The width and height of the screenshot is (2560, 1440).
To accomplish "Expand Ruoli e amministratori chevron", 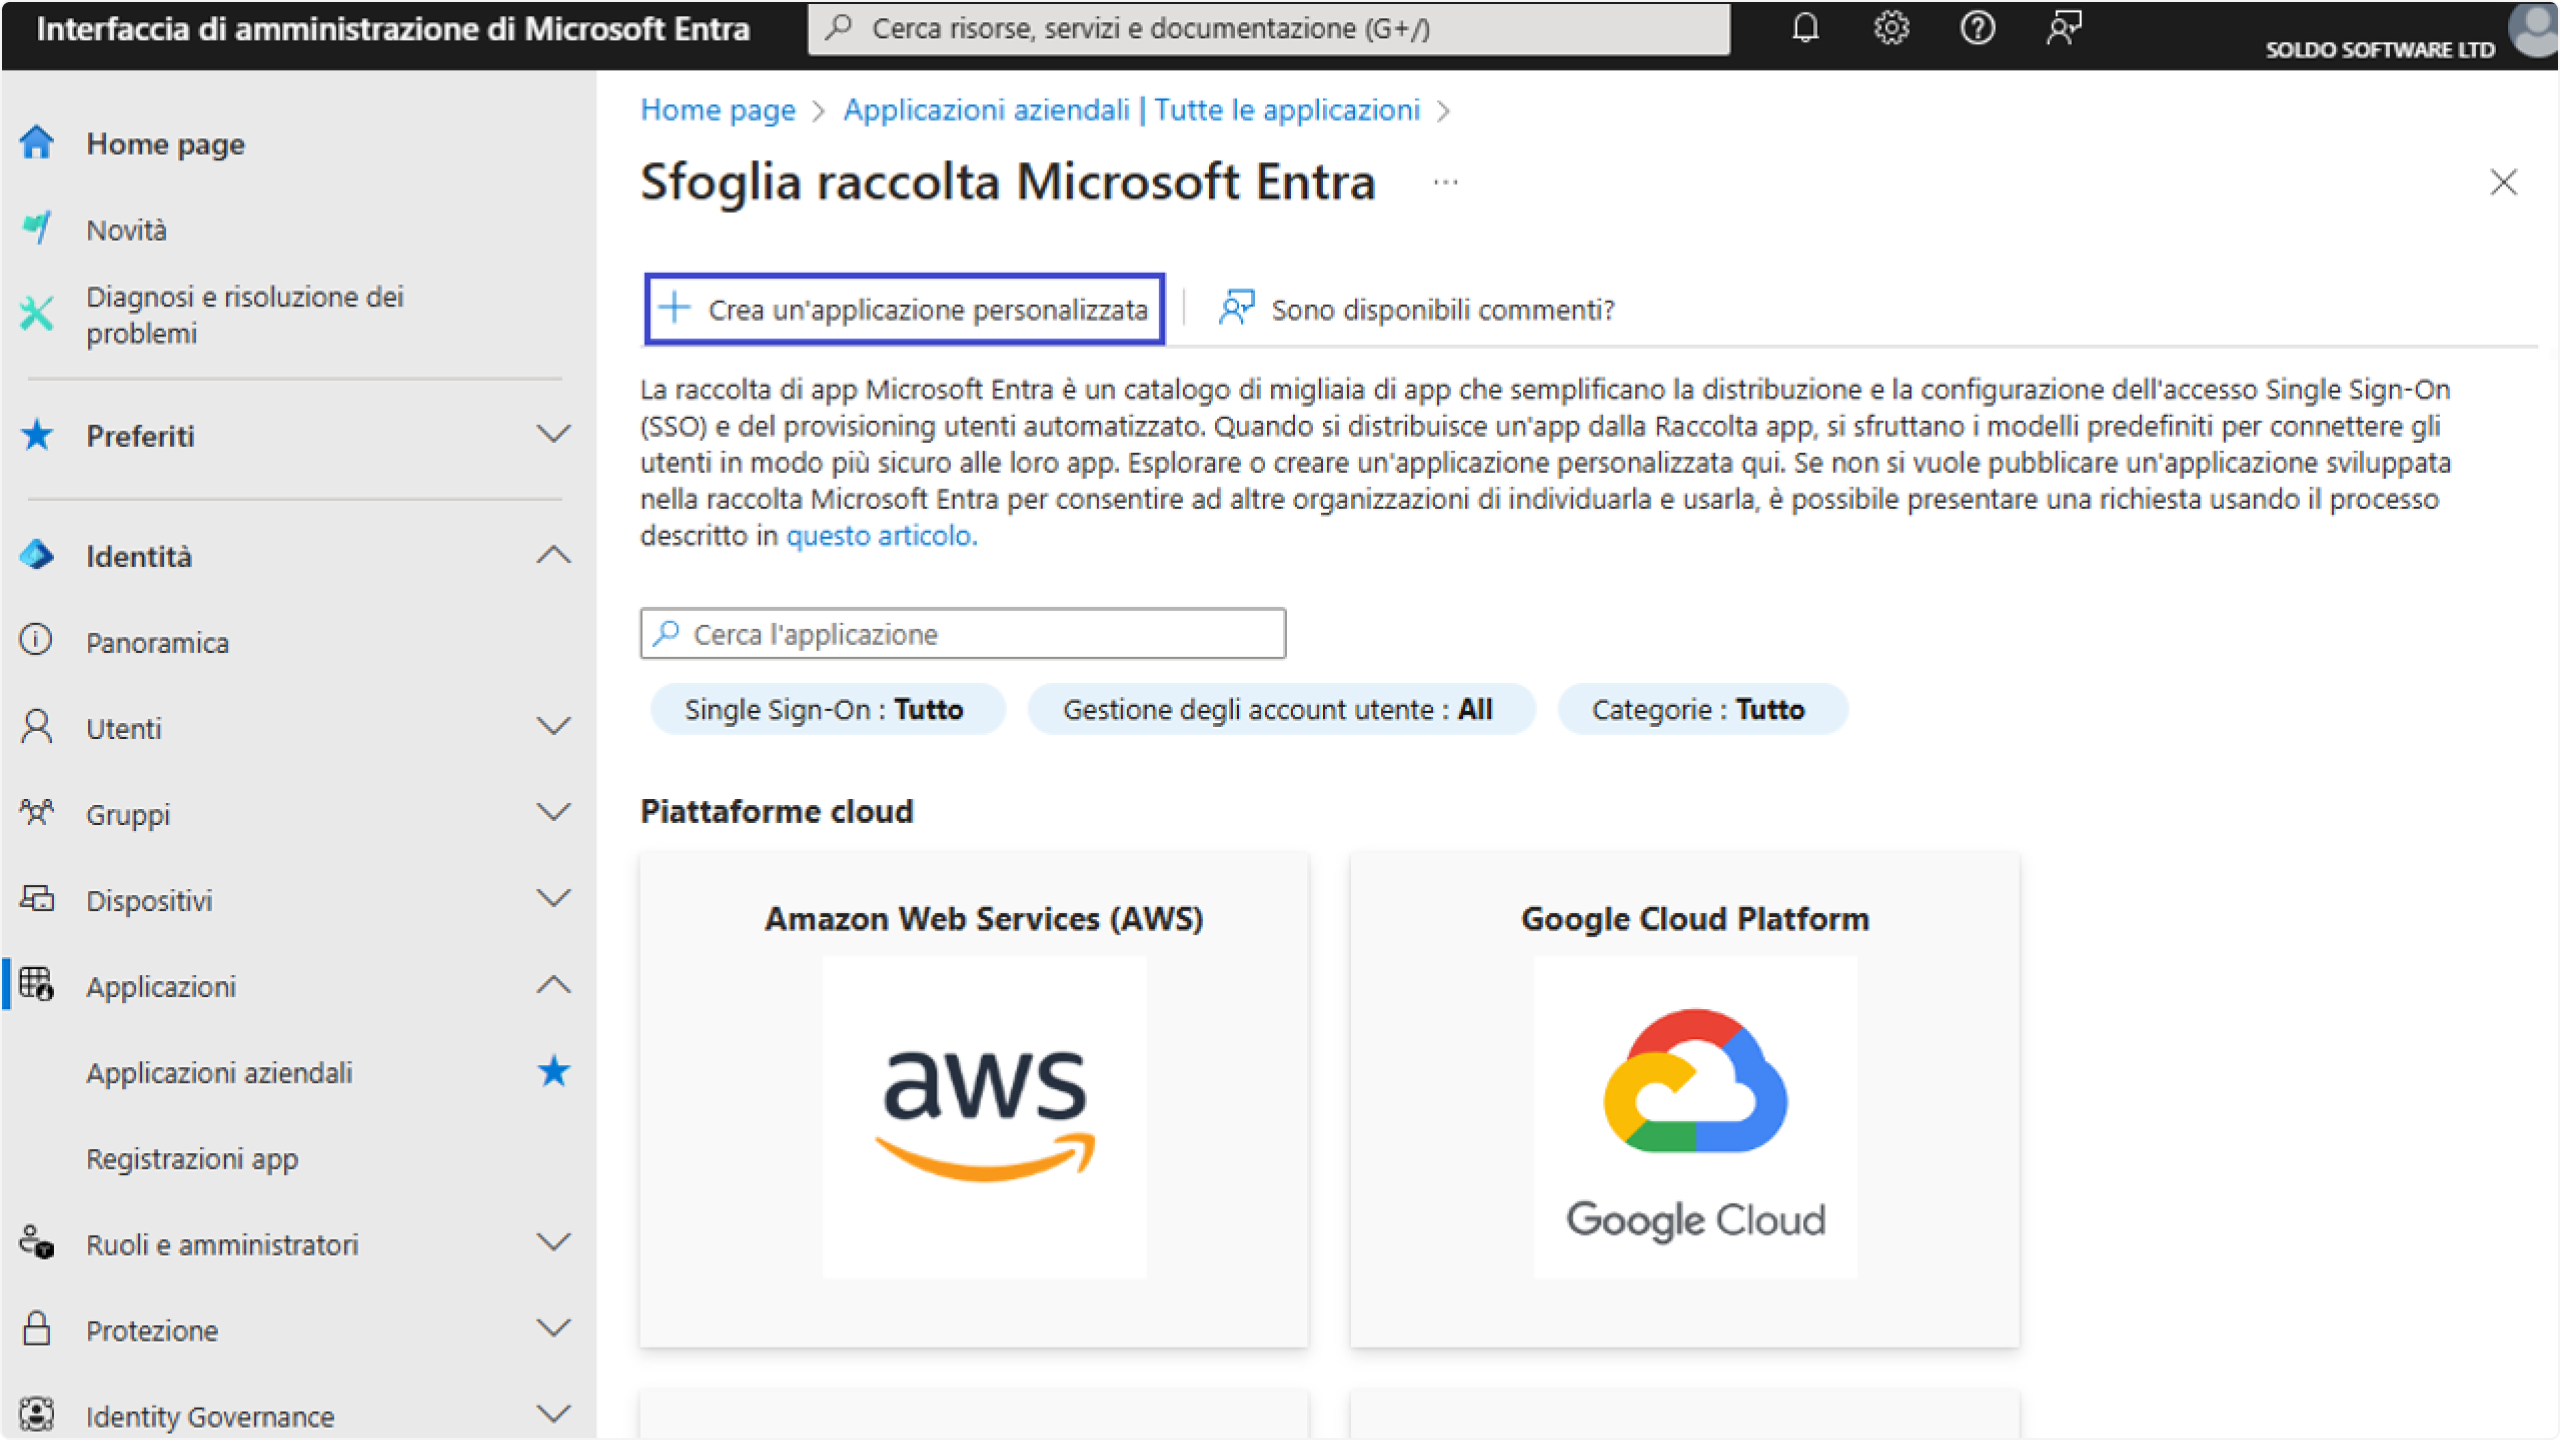I will (553, 1243).
